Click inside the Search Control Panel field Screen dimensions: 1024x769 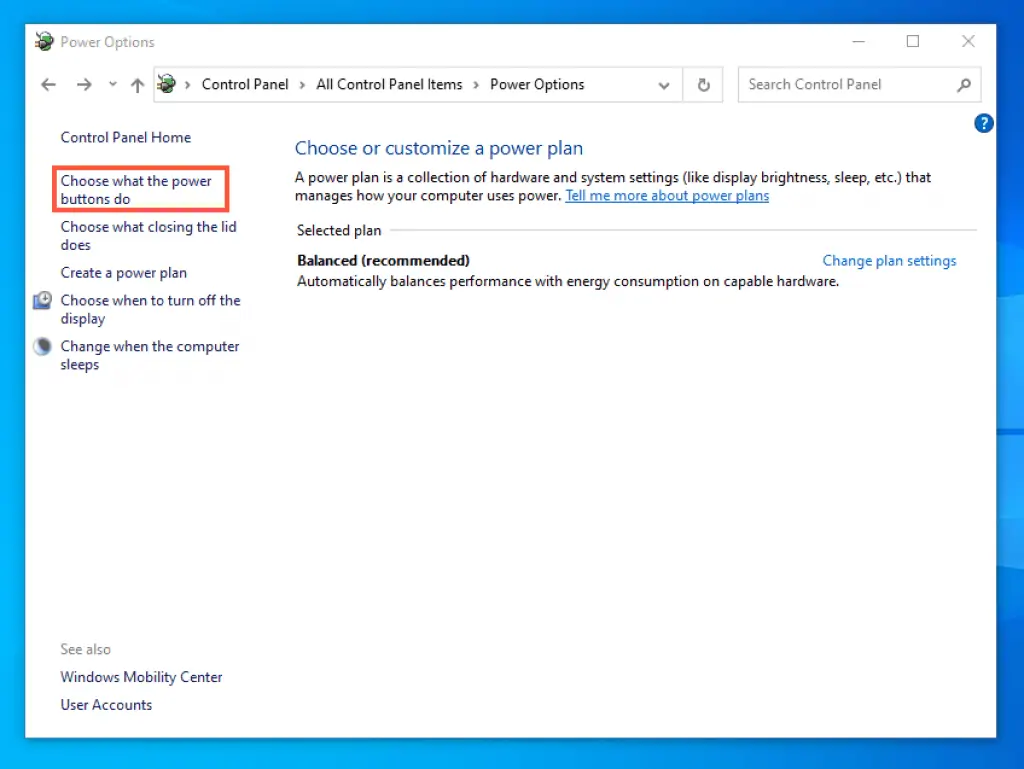pos(840,84)
